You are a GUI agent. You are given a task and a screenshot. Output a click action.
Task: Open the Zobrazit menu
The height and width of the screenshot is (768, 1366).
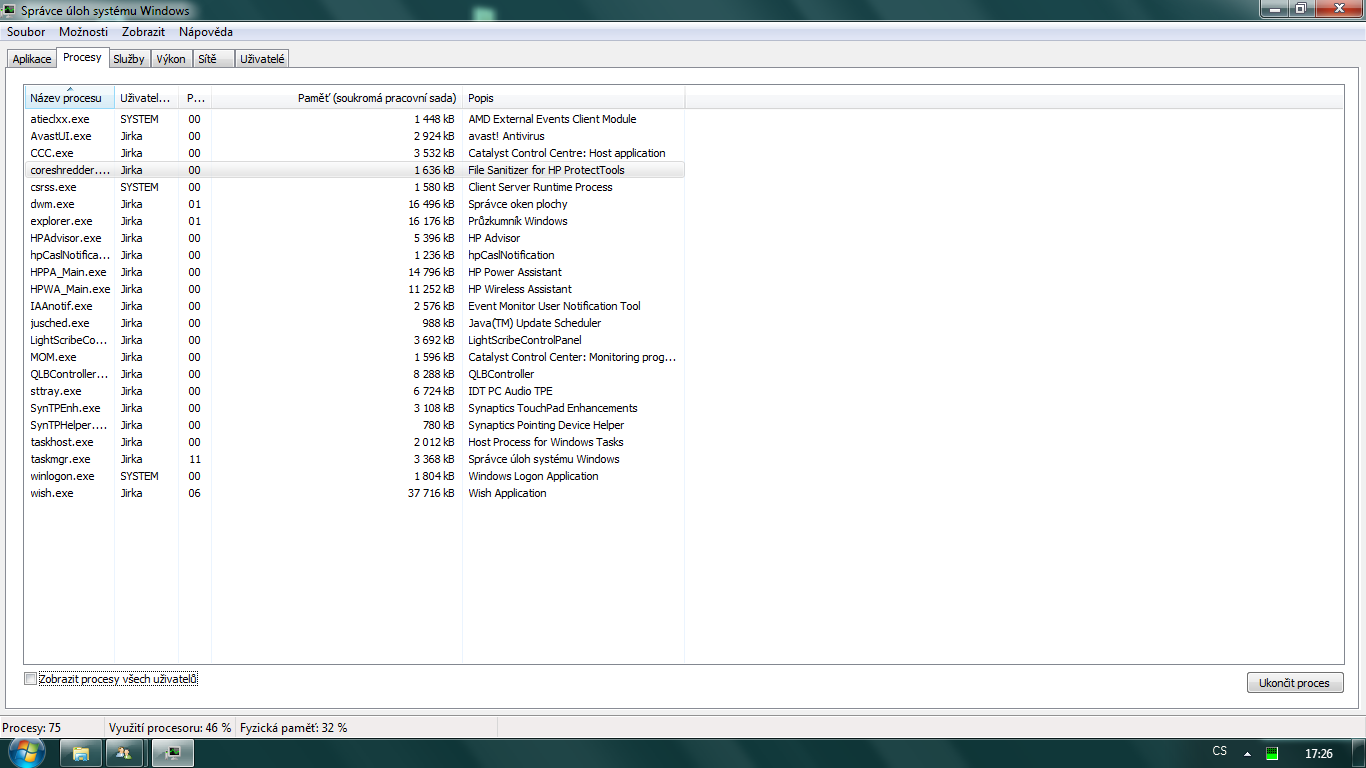tap(143, 32)
